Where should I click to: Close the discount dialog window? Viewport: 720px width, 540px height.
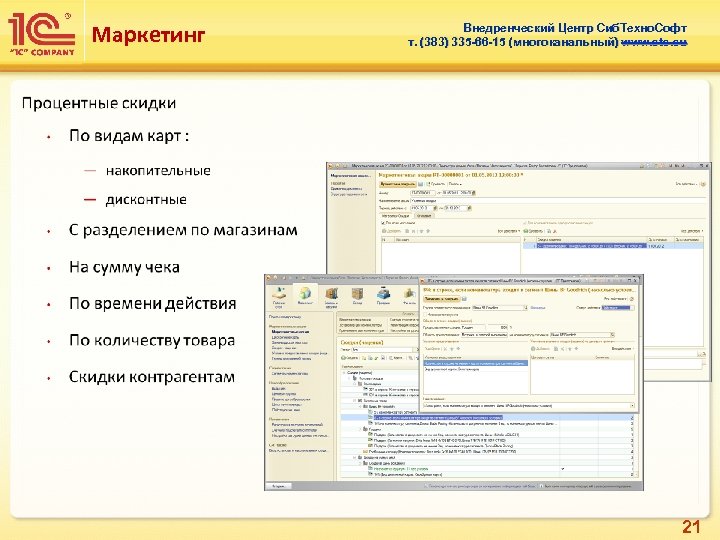(636, 280)
